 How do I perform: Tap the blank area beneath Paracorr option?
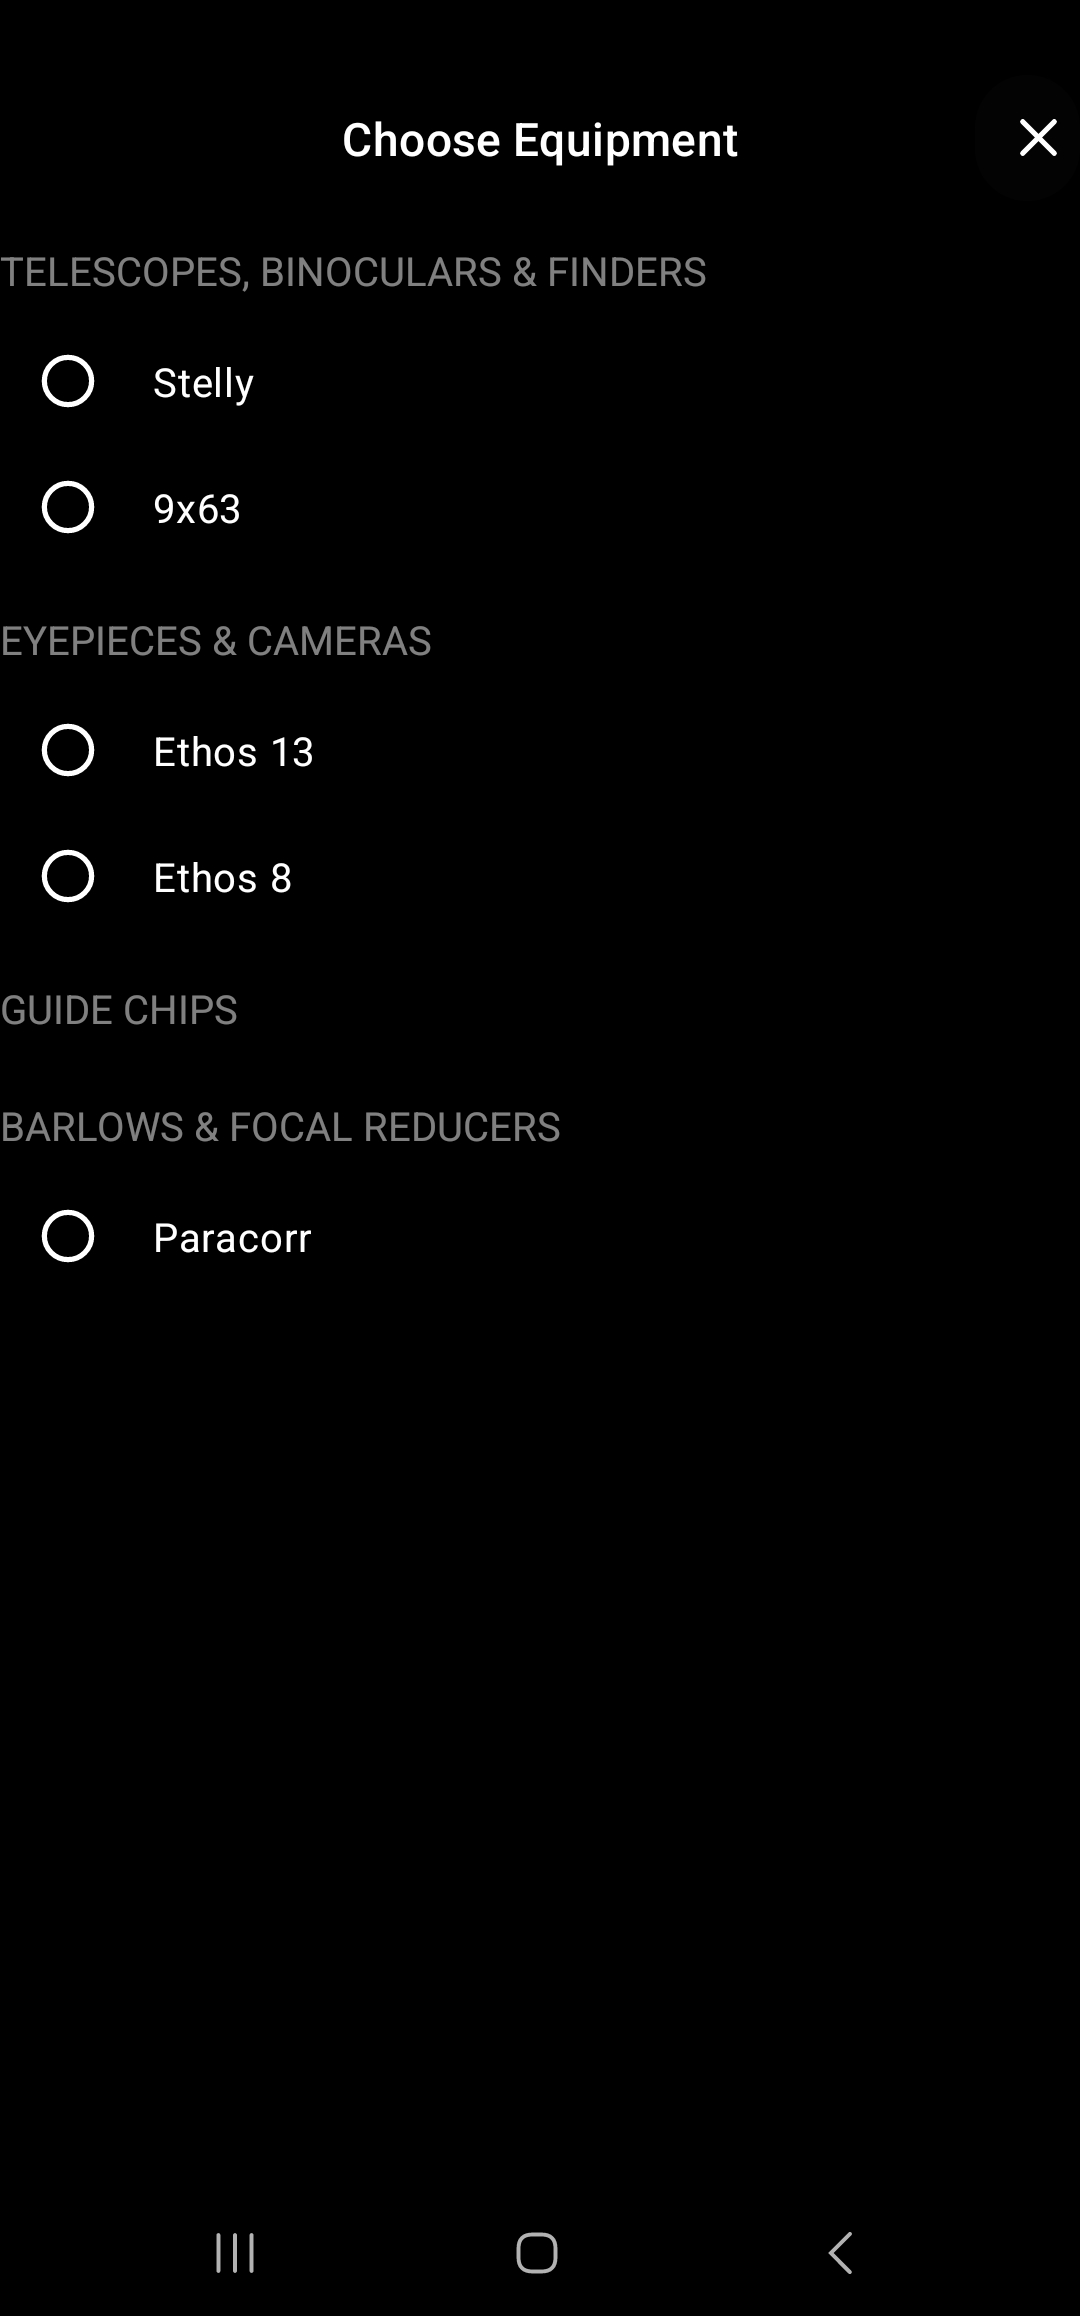[x=540, y=1700]
